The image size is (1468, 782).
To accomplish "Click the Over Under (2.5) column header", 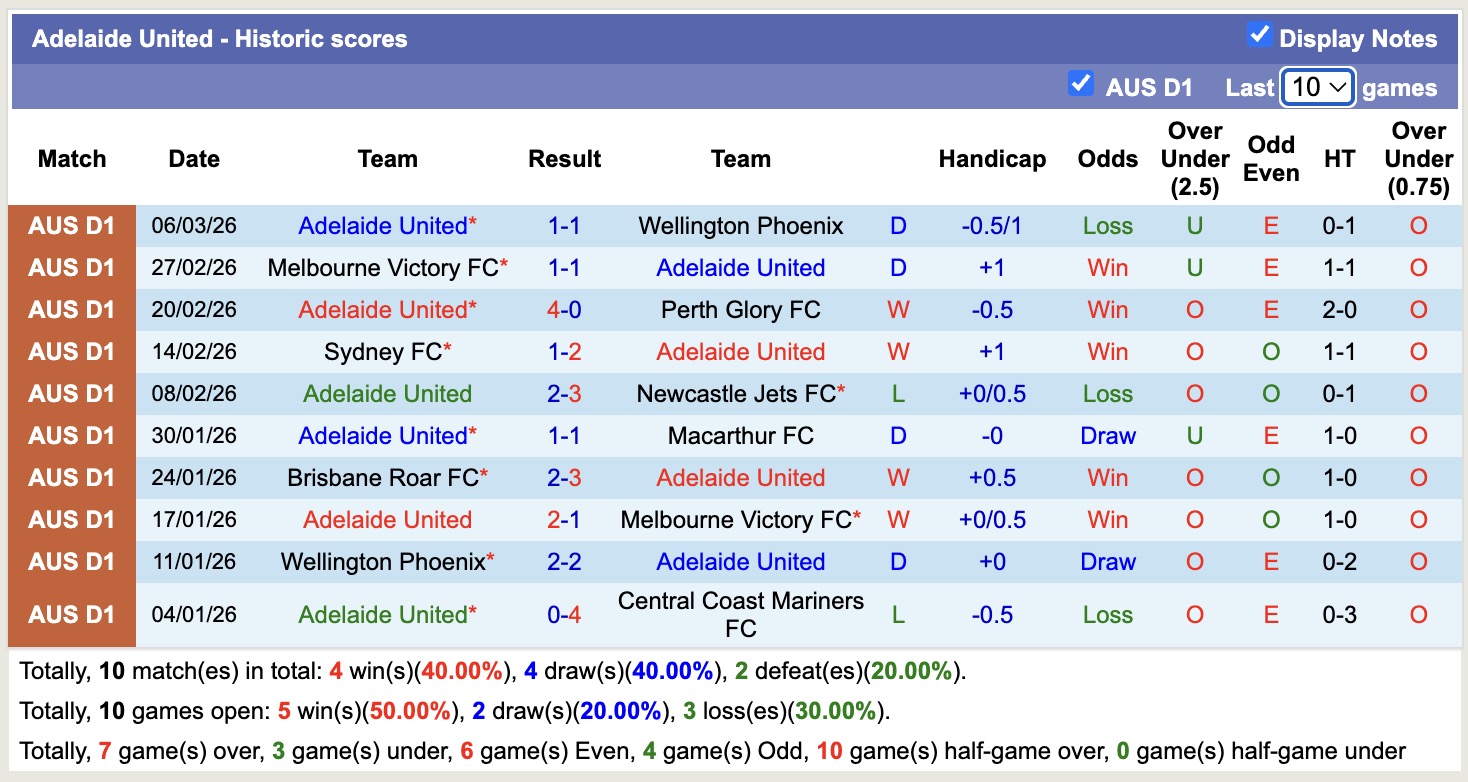I will click(x=1194, y=158).
